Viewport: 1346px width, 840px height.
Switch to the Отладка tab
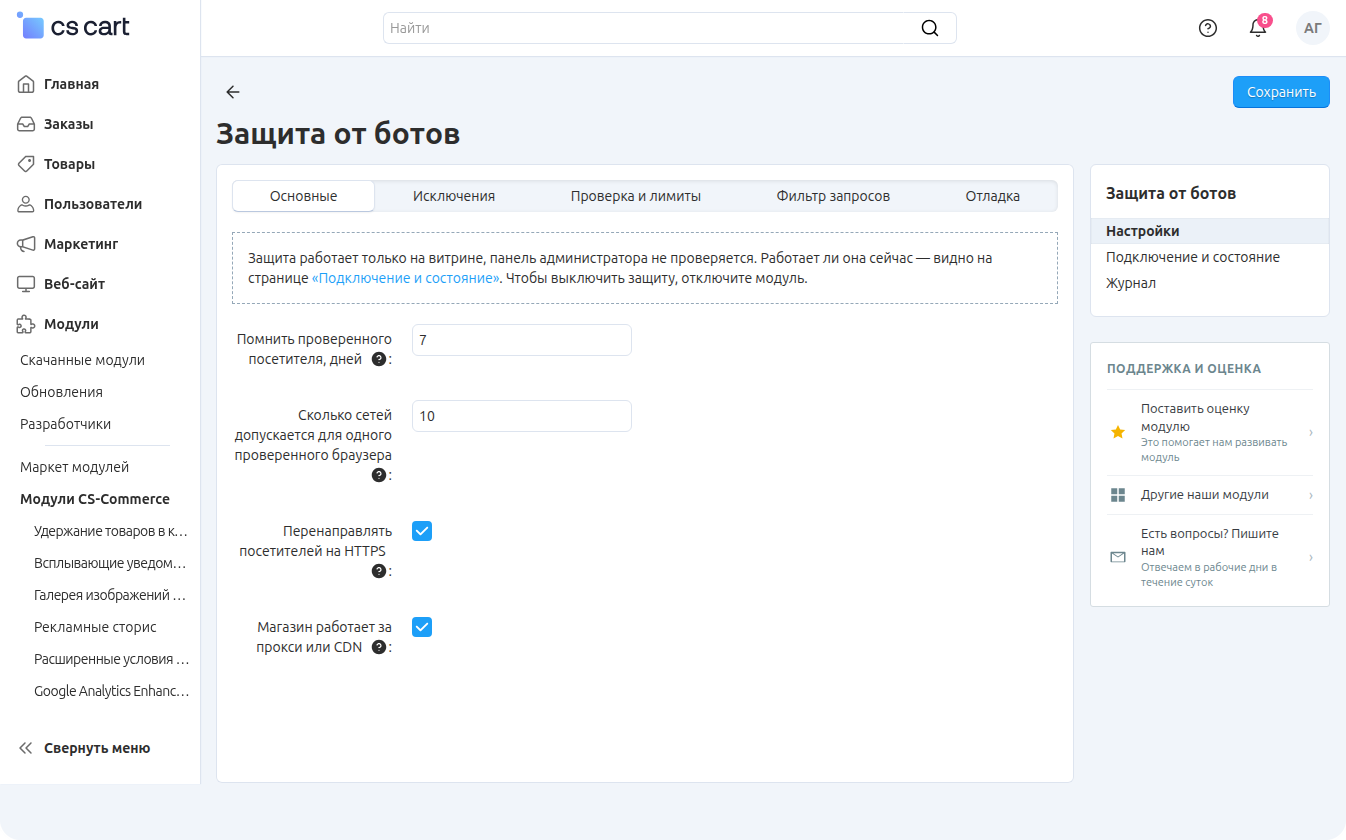point(993,196)
